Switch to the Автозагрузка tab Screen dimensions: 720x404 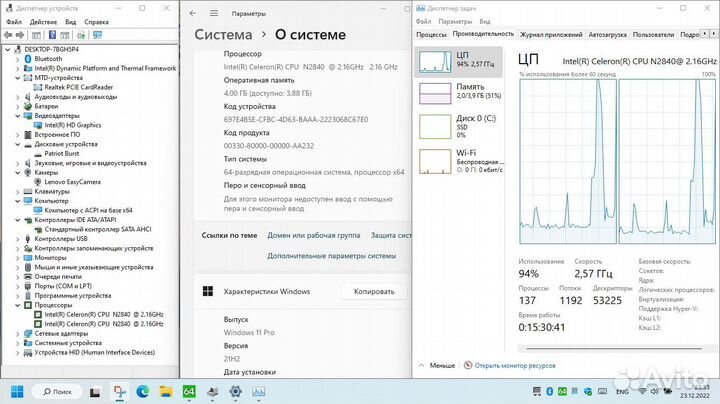point(607,34)
